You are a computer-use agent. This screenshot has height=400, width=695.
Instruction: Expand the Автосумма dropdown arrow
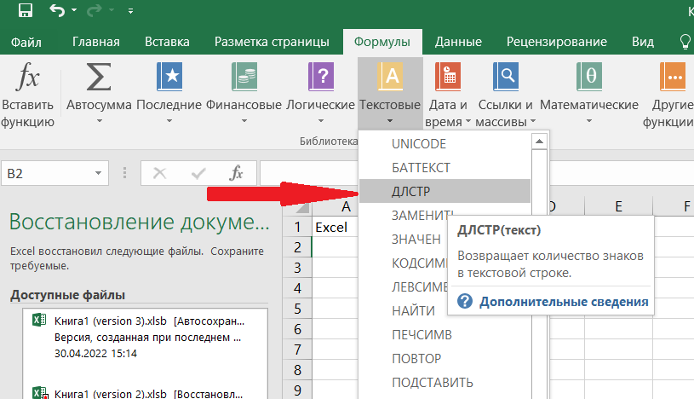99,121
